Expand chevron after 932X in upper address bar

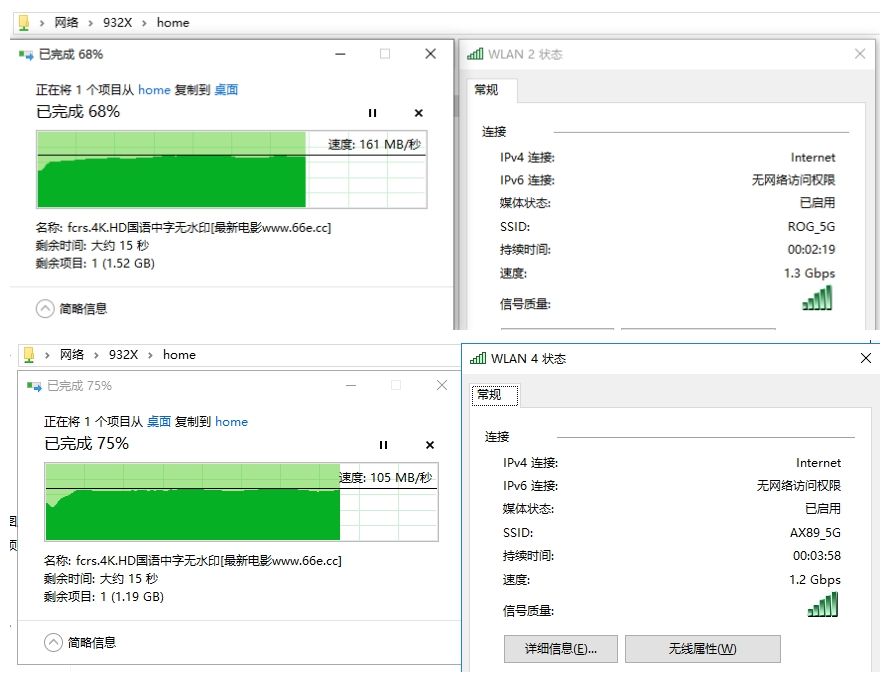144,23
